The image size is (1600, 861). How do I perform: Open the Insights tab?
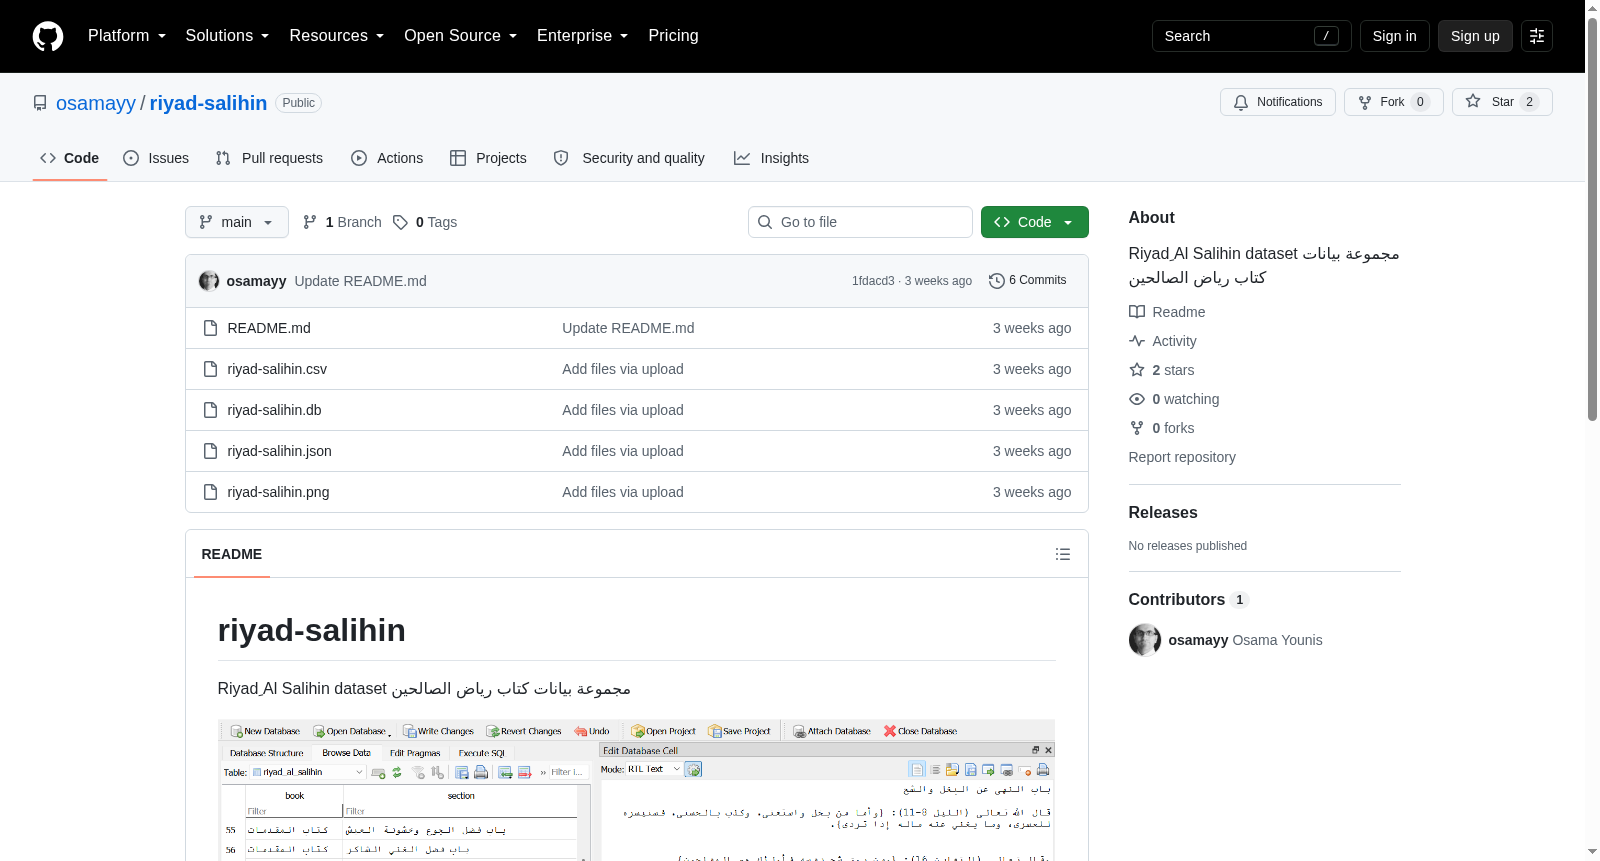[771, 158]
